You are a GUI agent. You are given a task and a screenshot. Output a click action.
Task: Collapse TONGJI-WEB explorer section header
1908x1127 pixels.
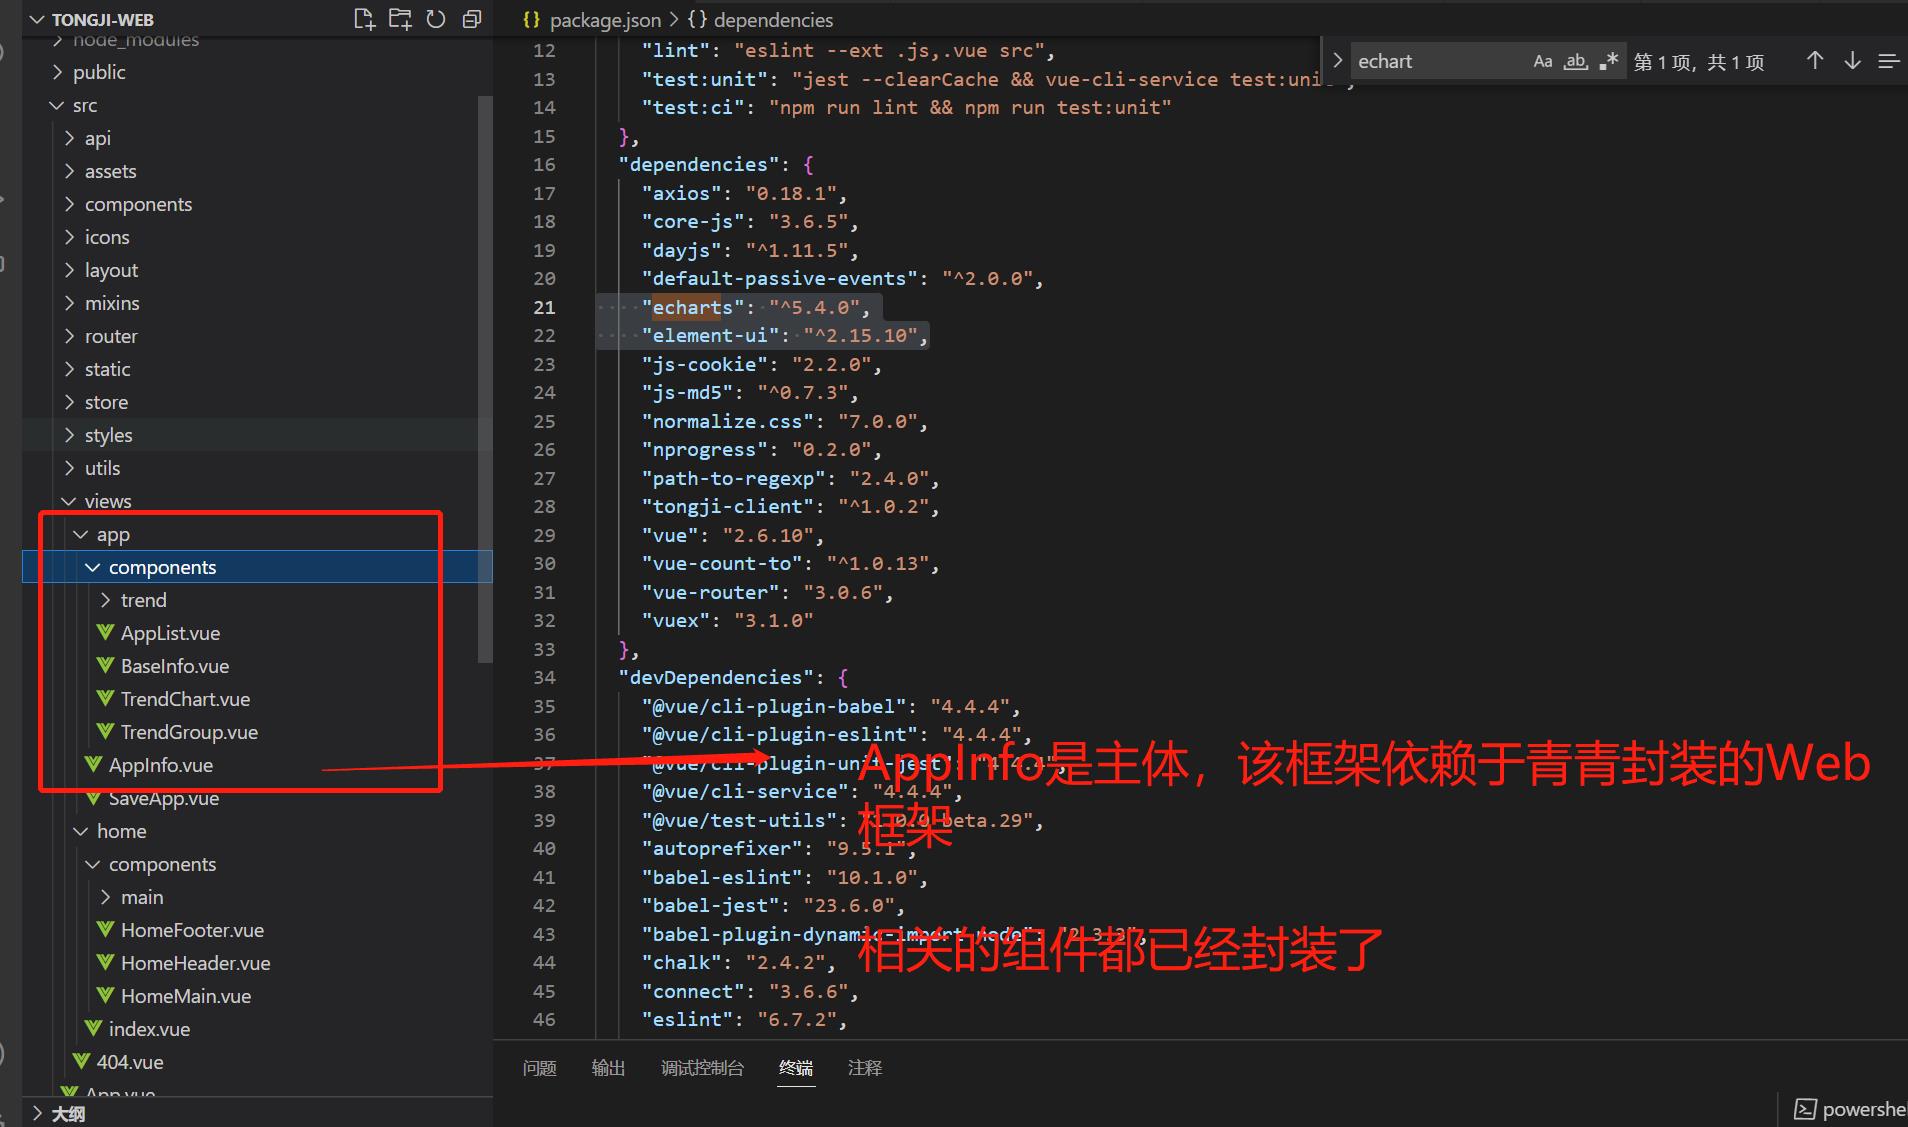coord(102,19)
